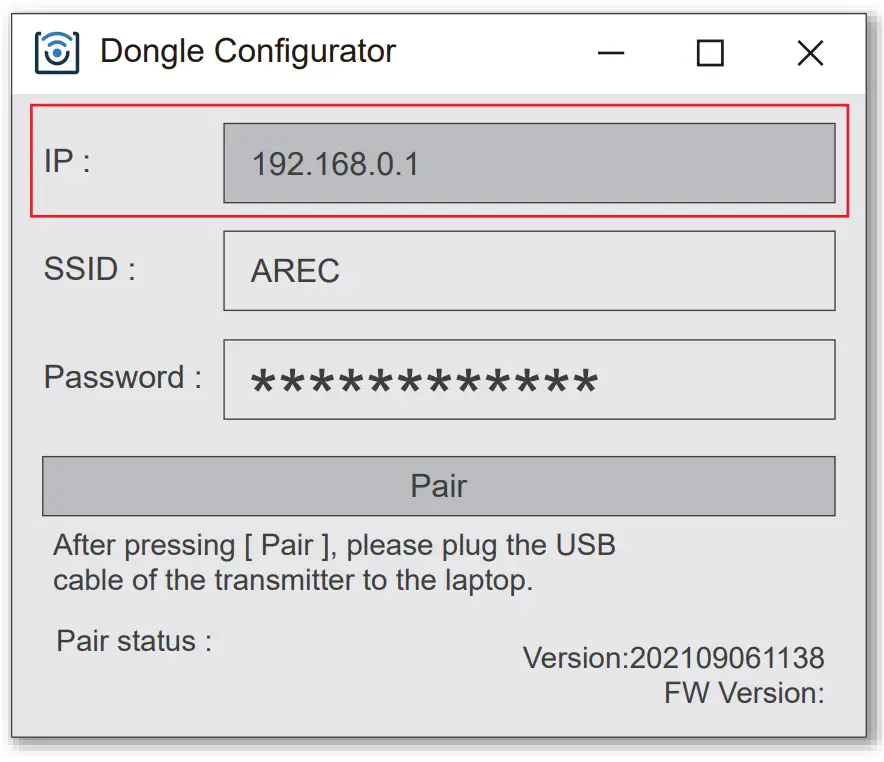Focus the IP address input field
884x762 pixels.
[x=528, y=163]
